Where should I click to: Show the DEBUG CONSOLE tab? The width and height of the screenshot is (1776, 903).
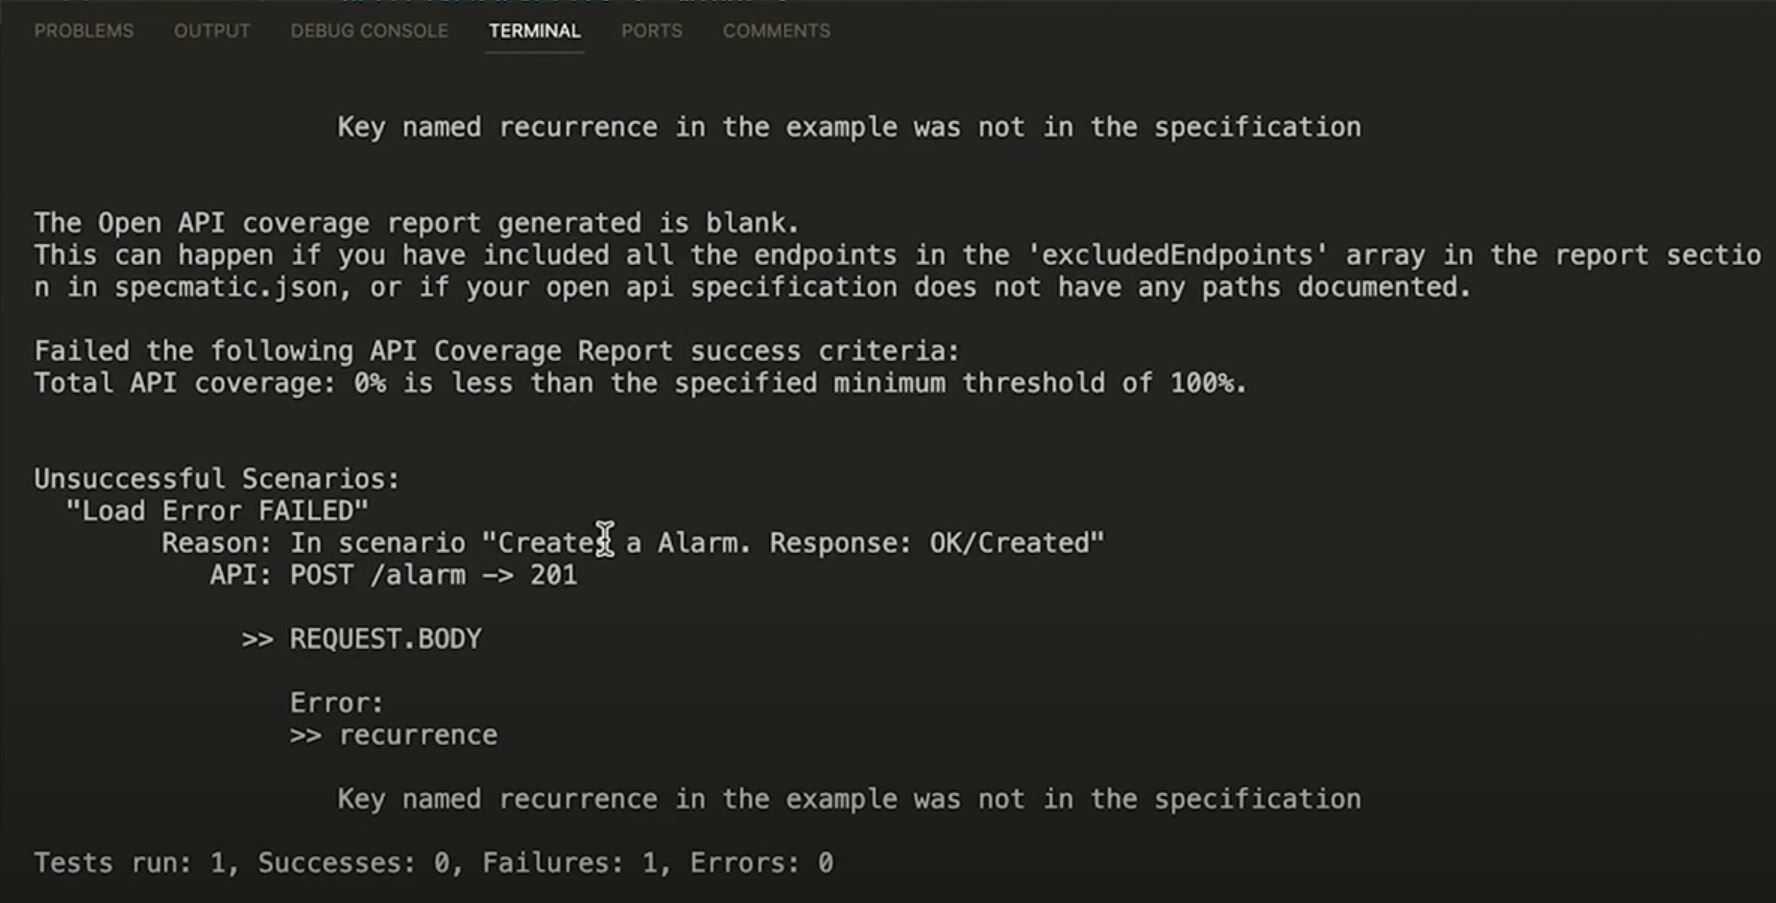click(369, 31)
